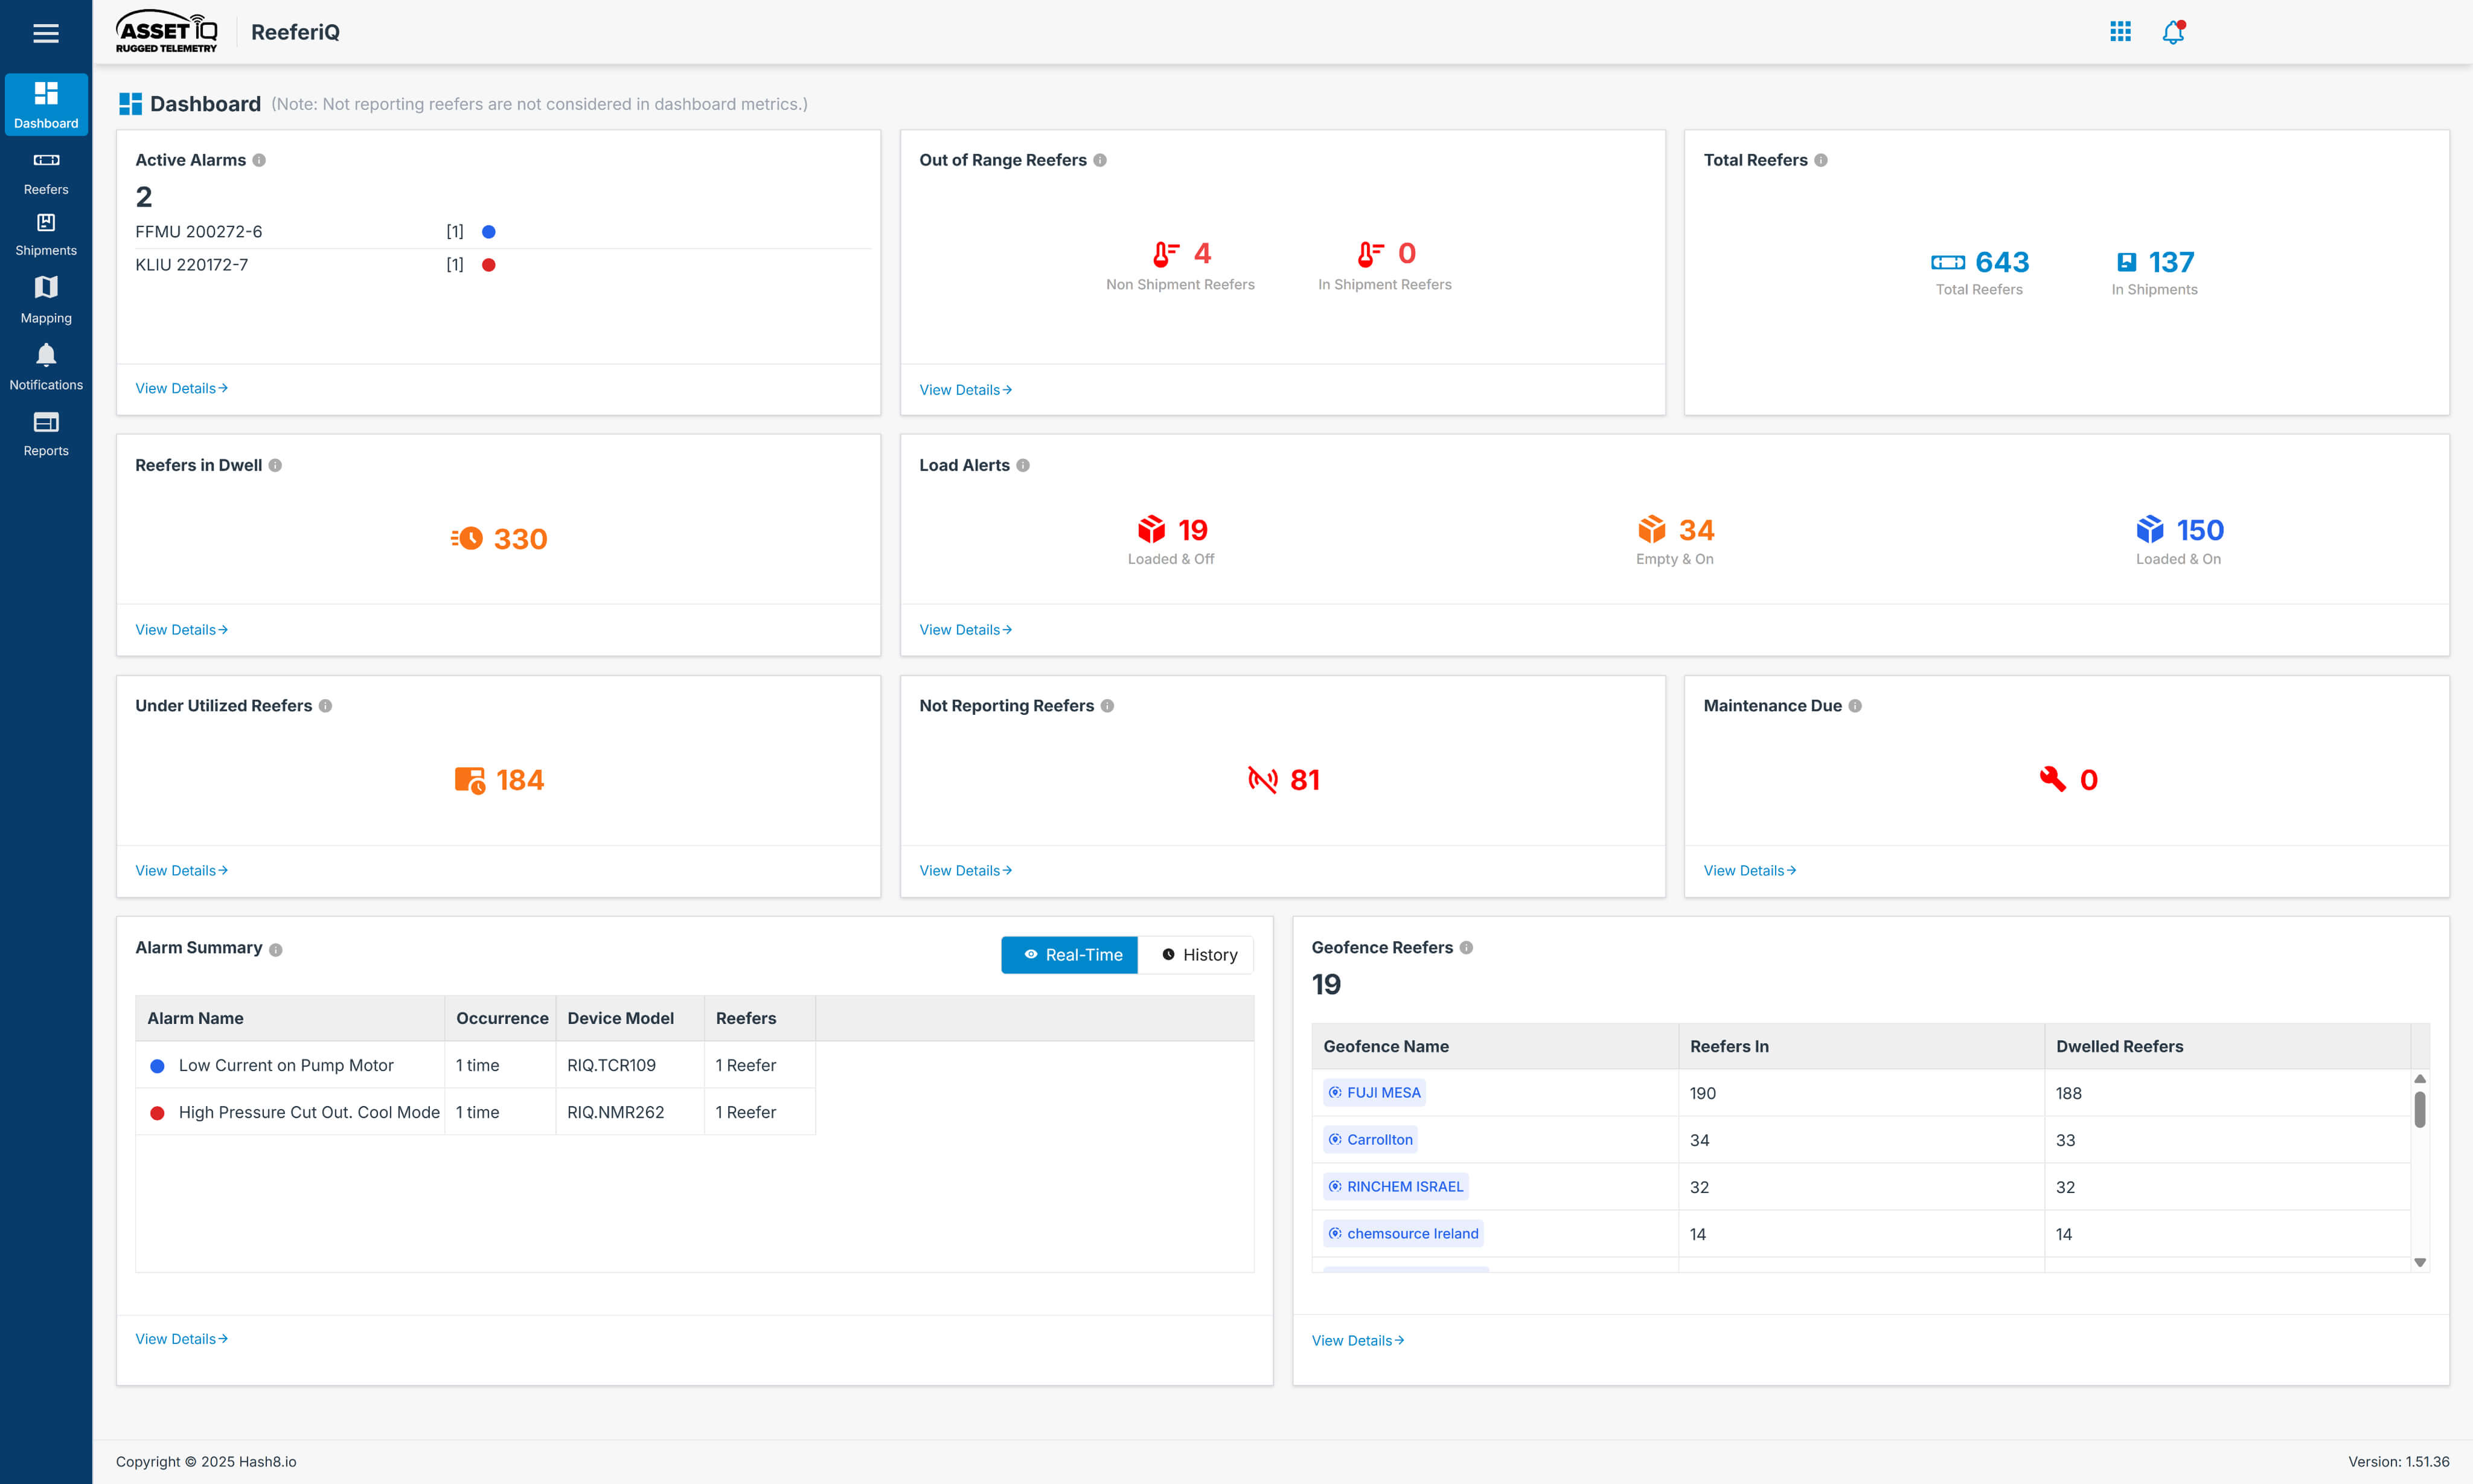2473x1484 pixels.
Task: Open Reefers in sidebar
Action: click(46, 173)
